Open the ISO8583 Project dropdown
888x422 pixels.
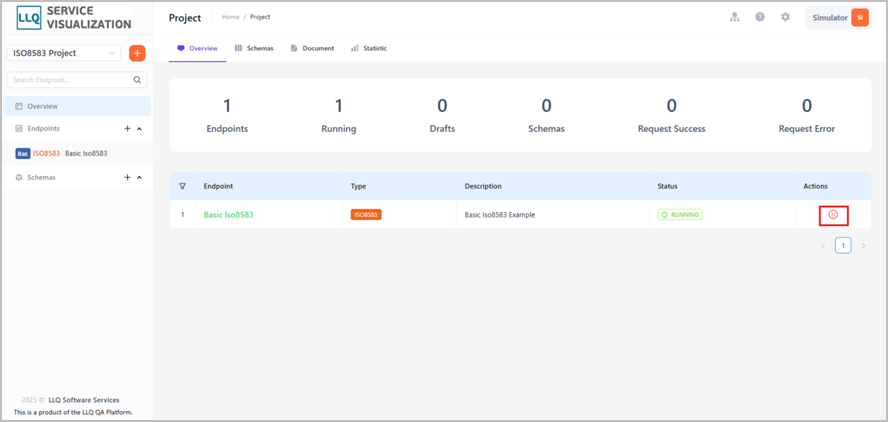click(x=64, y=53)
